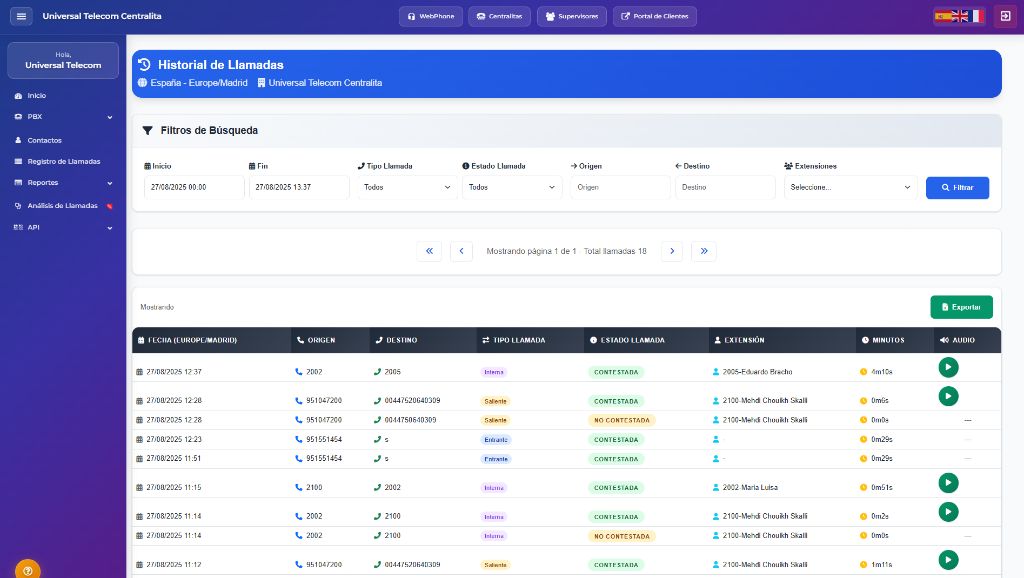Image resolution: width=1024 pixels, height=578 pixels.
Task: Click the green Exportar button
Action: point(961,307)
